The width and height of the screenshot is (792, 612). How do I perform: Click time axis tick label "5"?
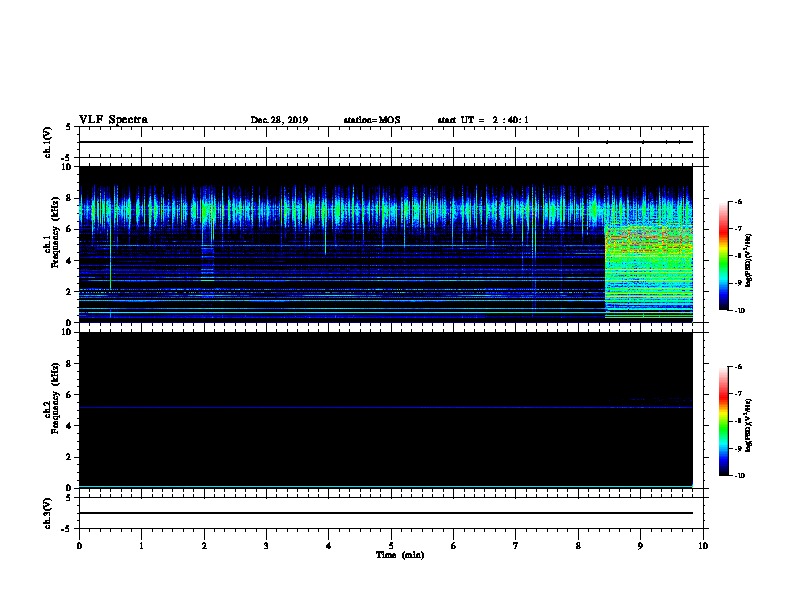click(x=391, y=546)
